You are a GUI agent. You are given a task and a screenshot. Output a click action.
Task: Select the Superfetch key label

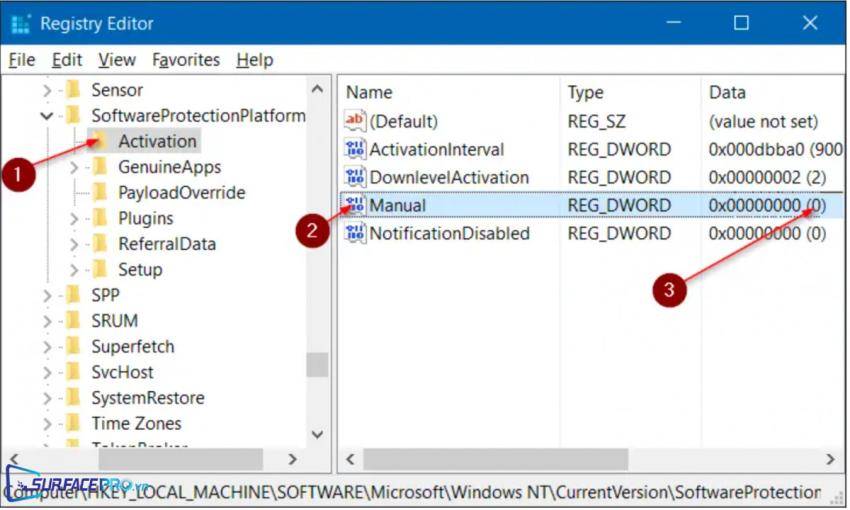pos(133,346)
